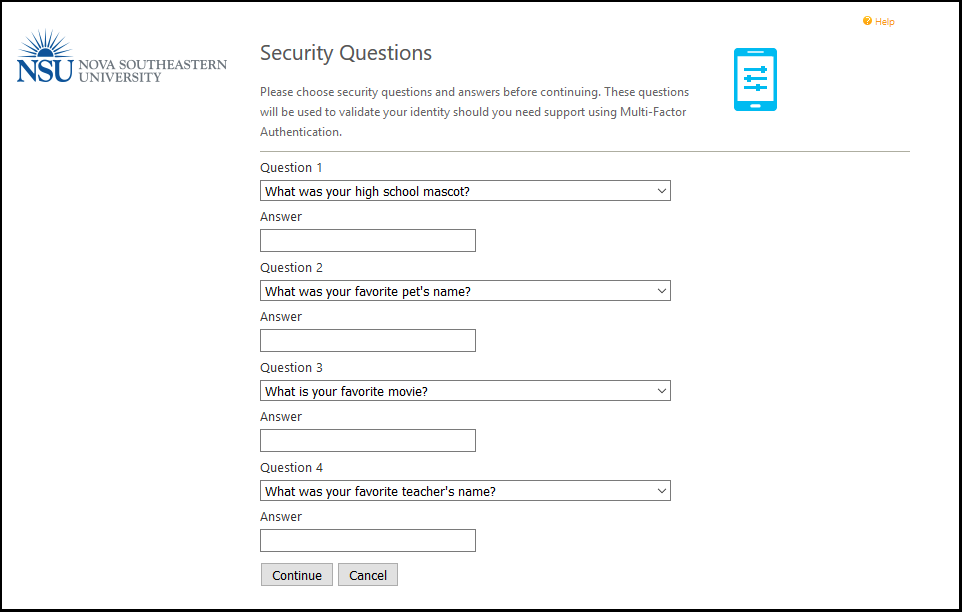Open the favorite movie question list

click(x=465, y=391)
